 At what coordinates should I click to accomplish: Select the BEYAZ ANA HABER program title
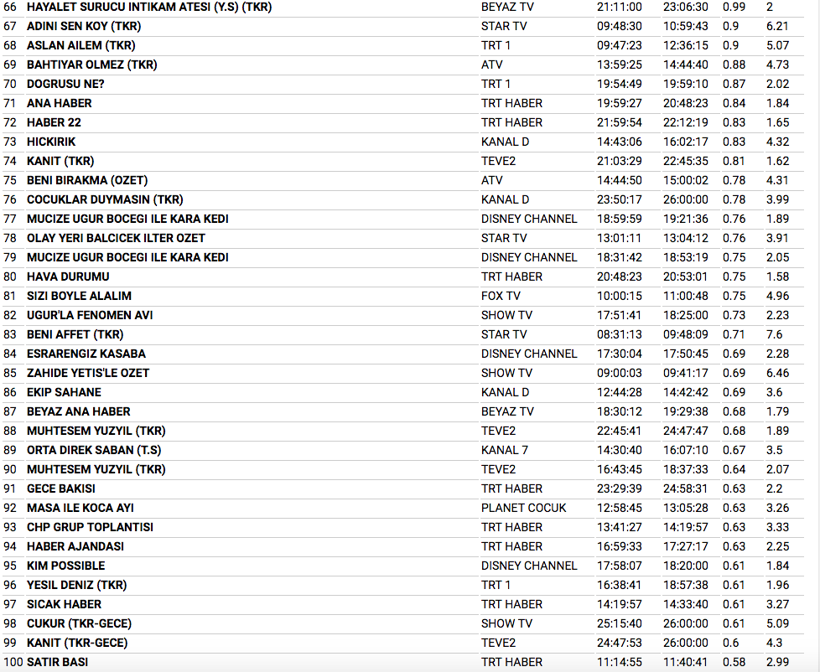point(79,411)
